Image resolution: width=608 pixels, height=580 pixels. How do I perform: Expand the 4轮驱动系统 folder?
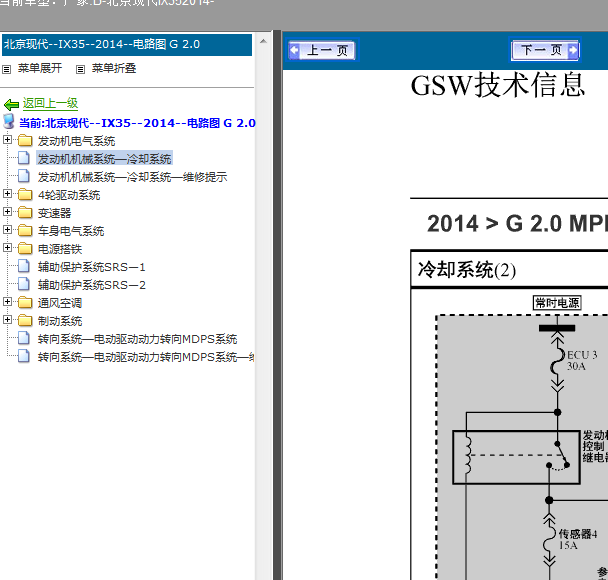(x=7, y=193)
